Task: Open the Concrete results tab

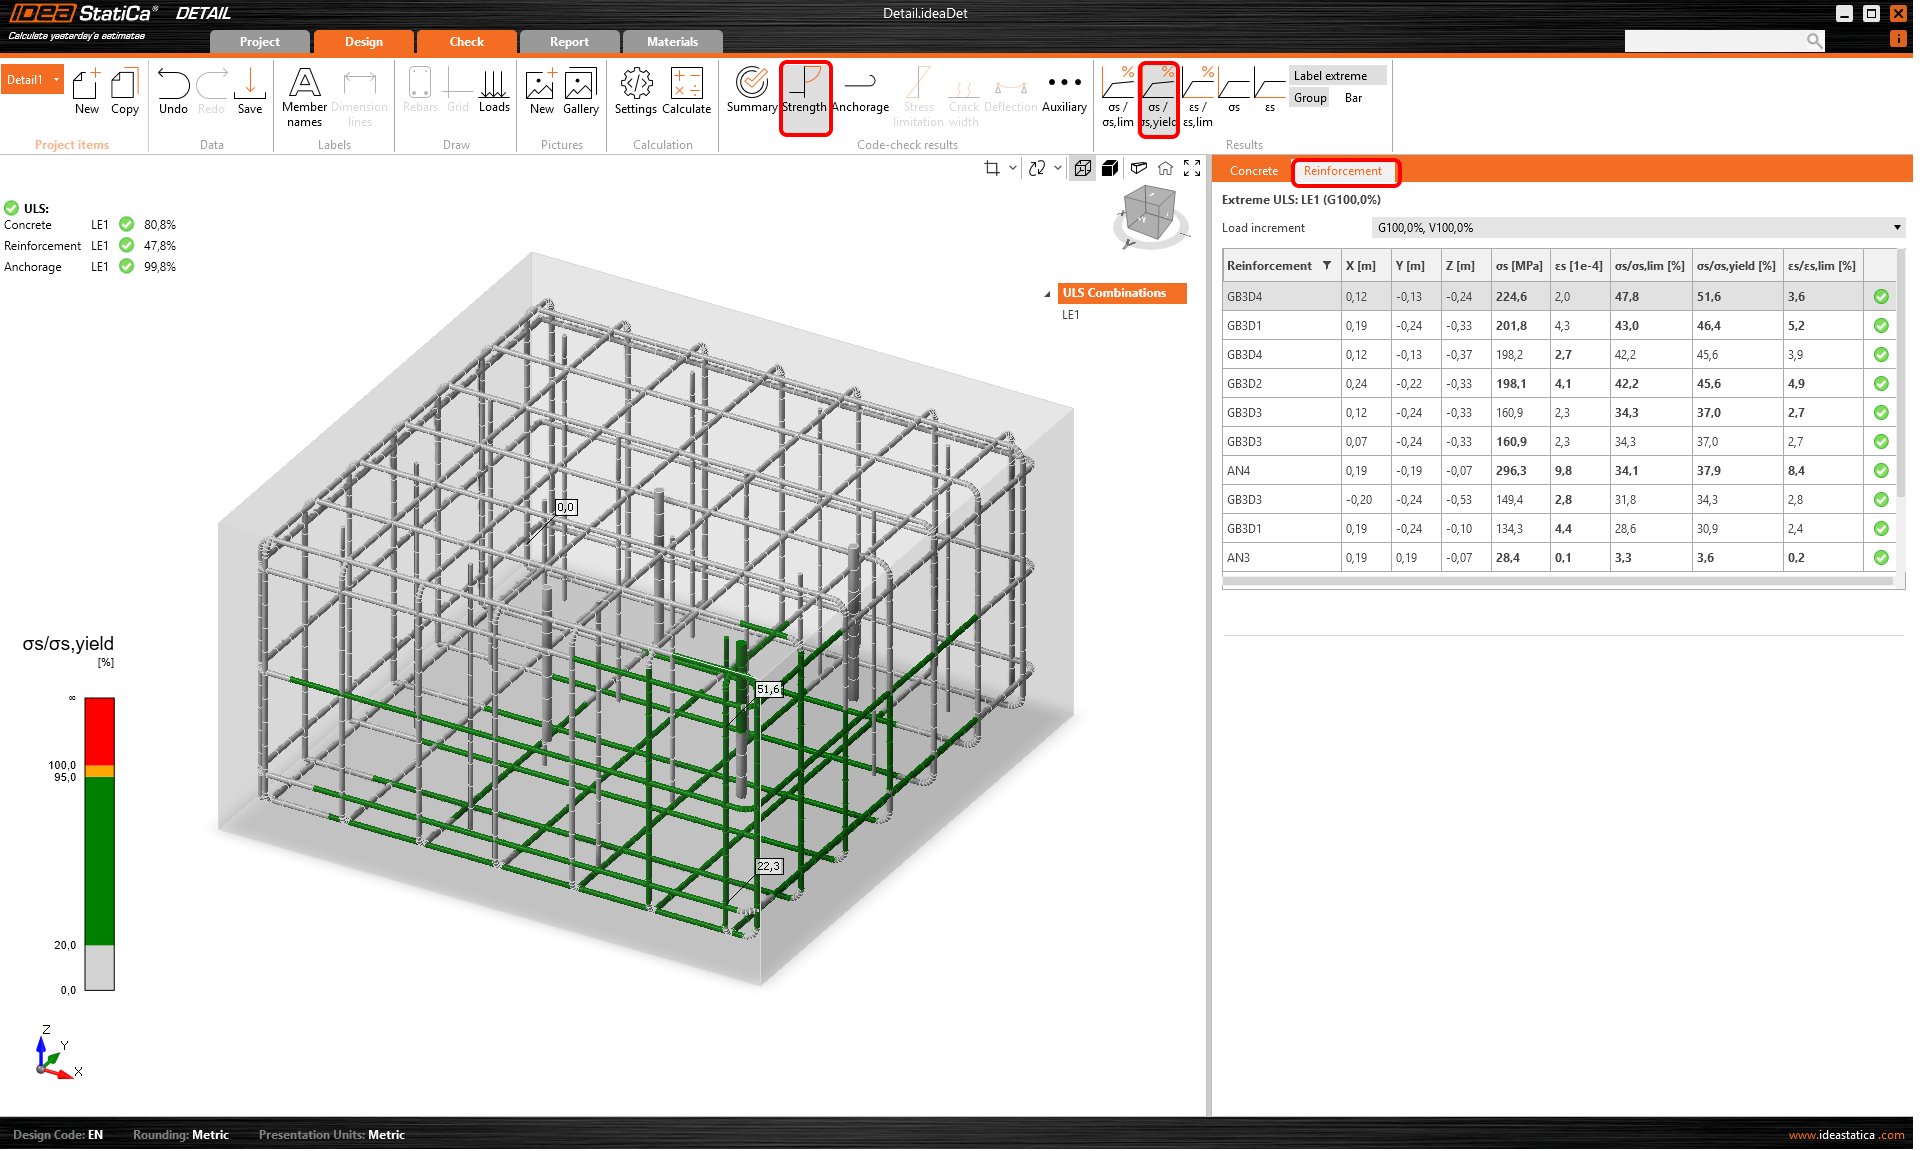Action: (1253, 171)
